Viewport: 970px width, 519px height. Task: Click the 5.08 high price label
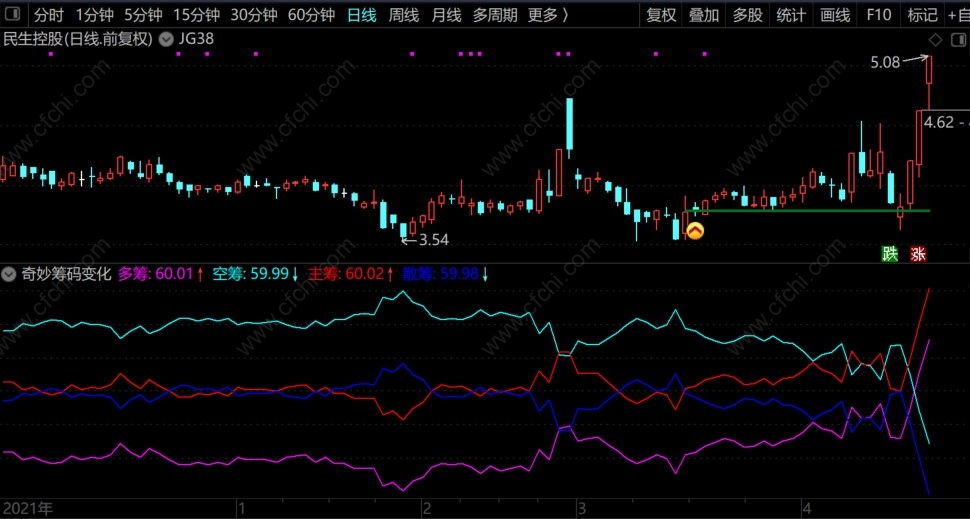point(885,62)
